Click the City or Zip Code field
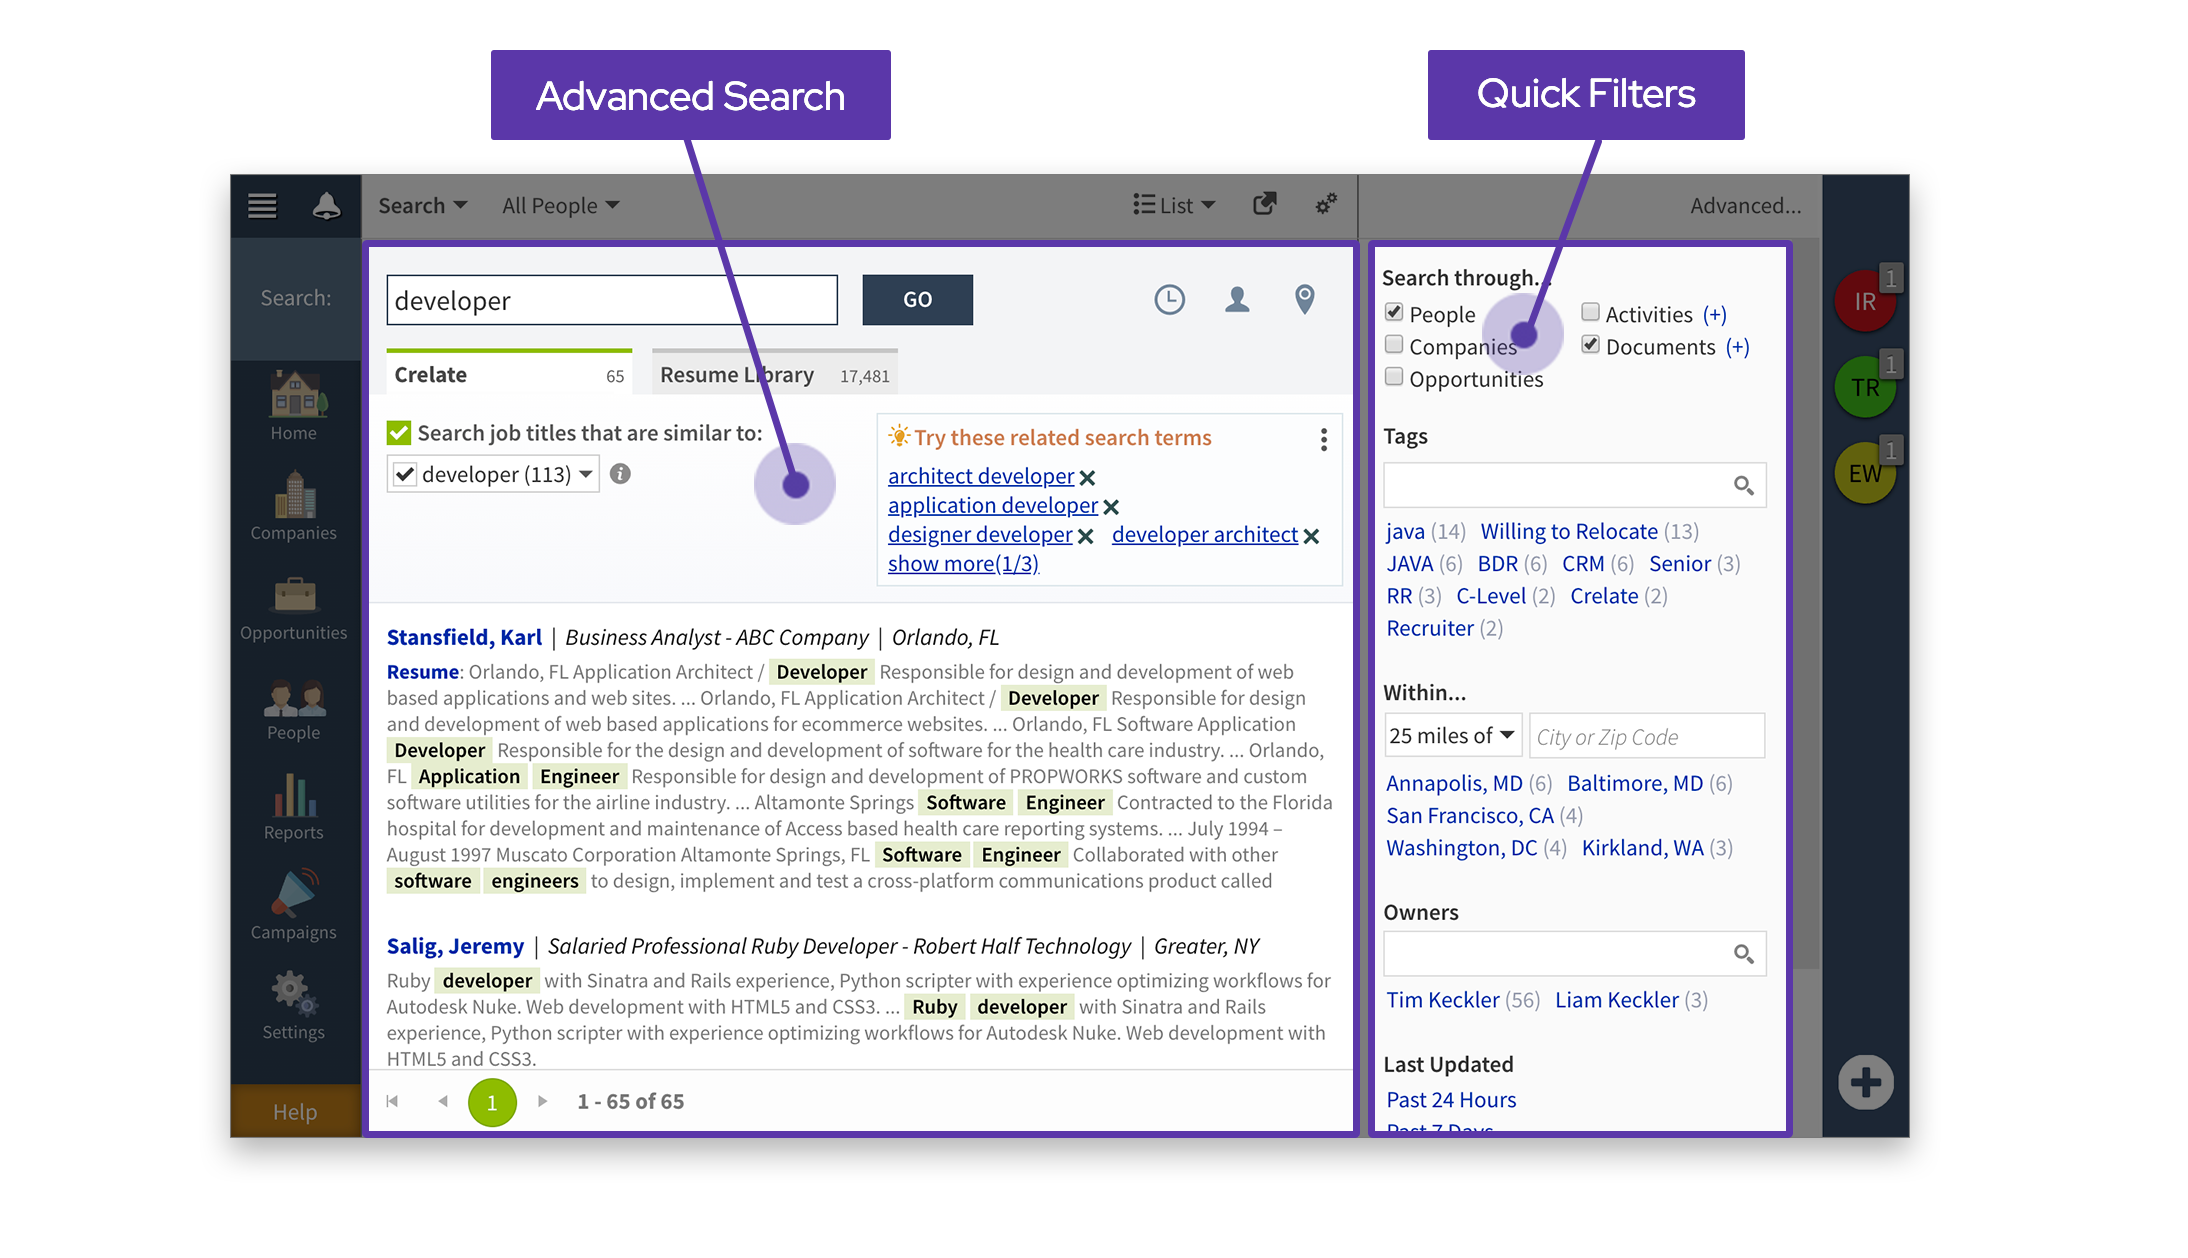Screen dimensions: 2188x1258 (x=1646, y=737)
